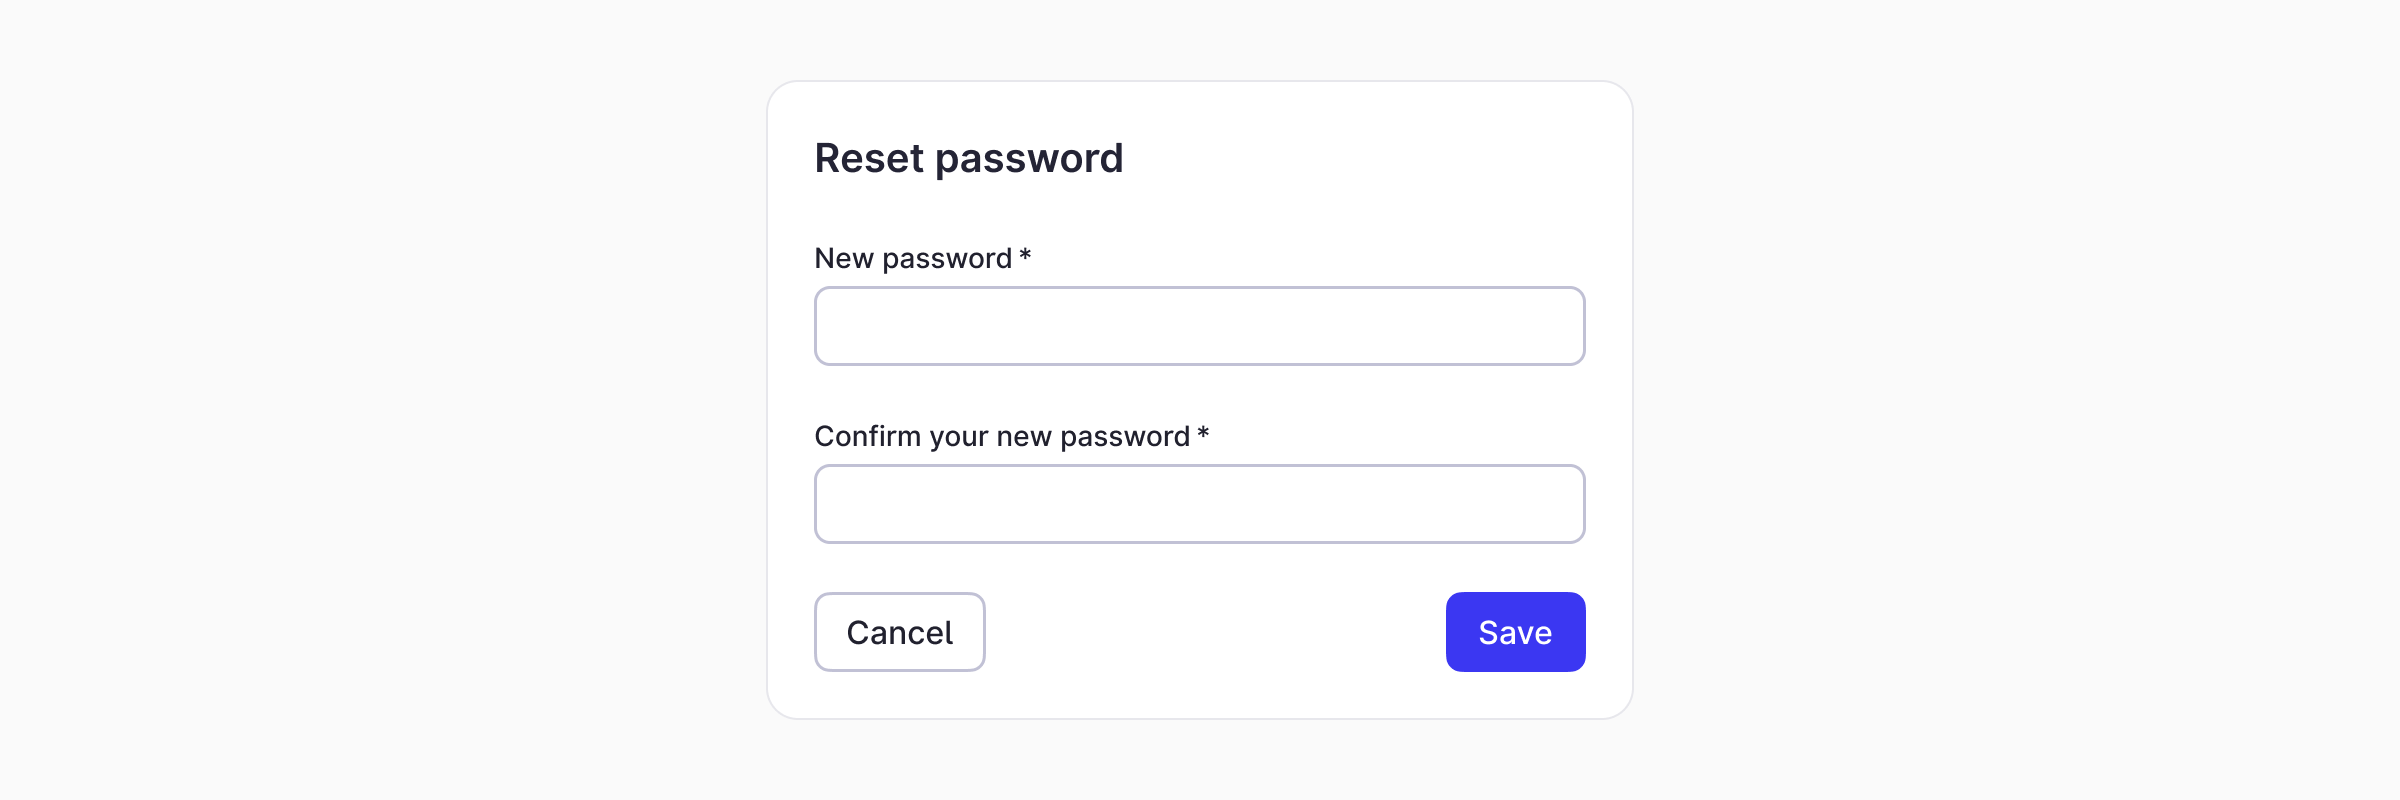The width and height of the screenshot is (2400, 800).
Task: Activate the outlined Cancel button
Action: pos(899,631)
